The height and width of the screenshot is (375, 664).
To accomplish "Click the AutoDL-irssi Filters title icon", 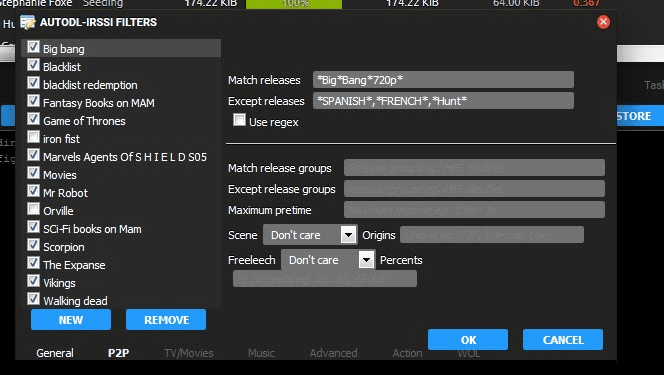I will tap(28, 22).
